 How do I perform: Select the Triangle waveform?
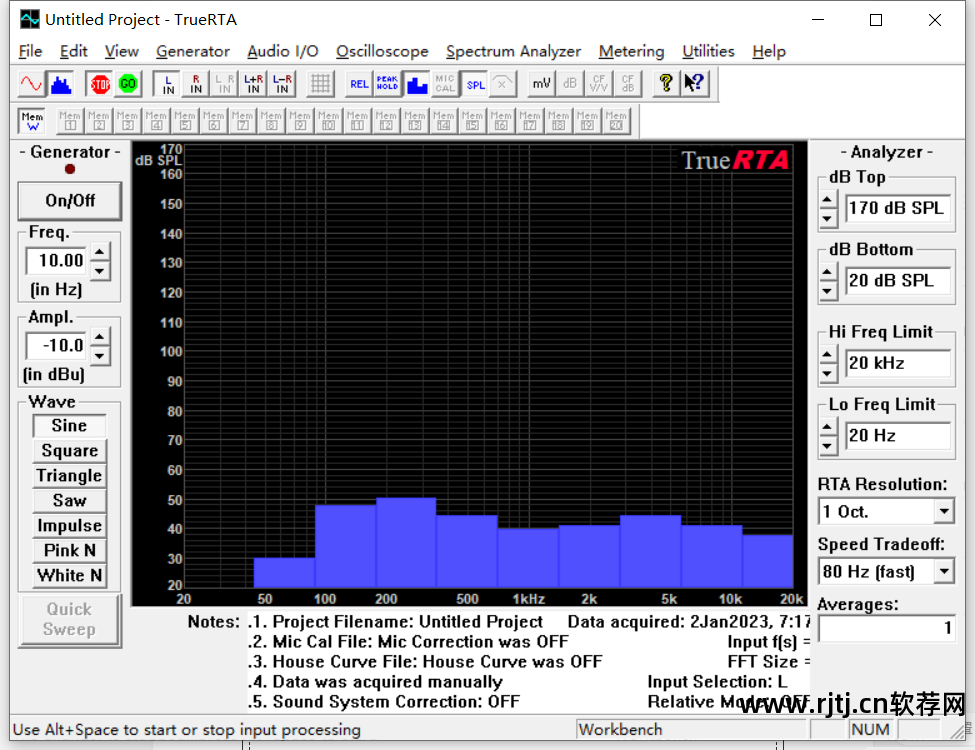[x=69, y=476]
